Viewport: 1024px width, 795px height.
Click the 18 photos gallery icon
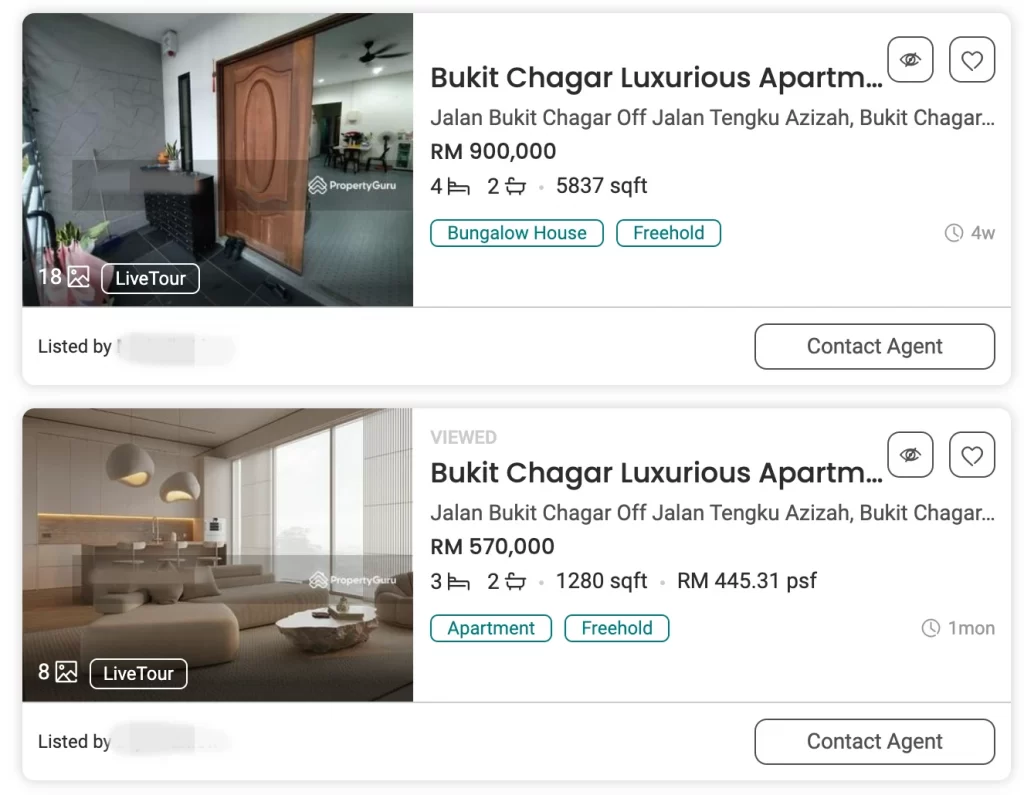pyautogui.click(x=79, y=277)
